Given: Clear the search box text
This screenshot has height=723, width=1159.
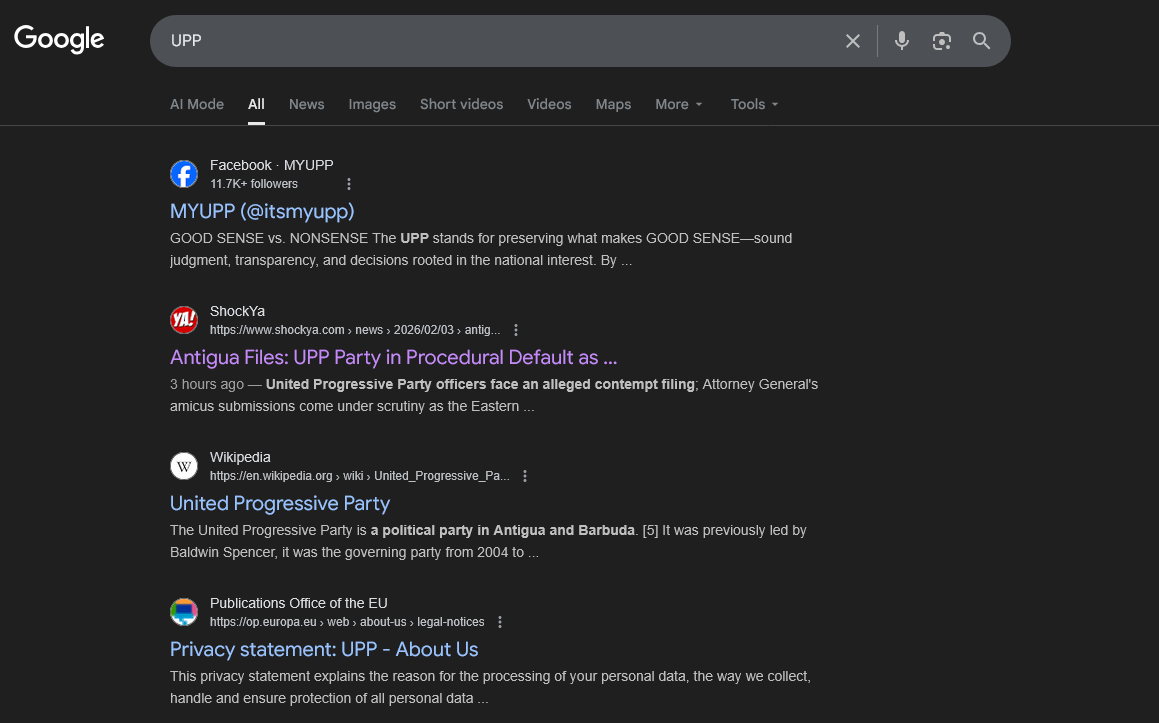Looking at the screenshot, I should tap(852, 41).
